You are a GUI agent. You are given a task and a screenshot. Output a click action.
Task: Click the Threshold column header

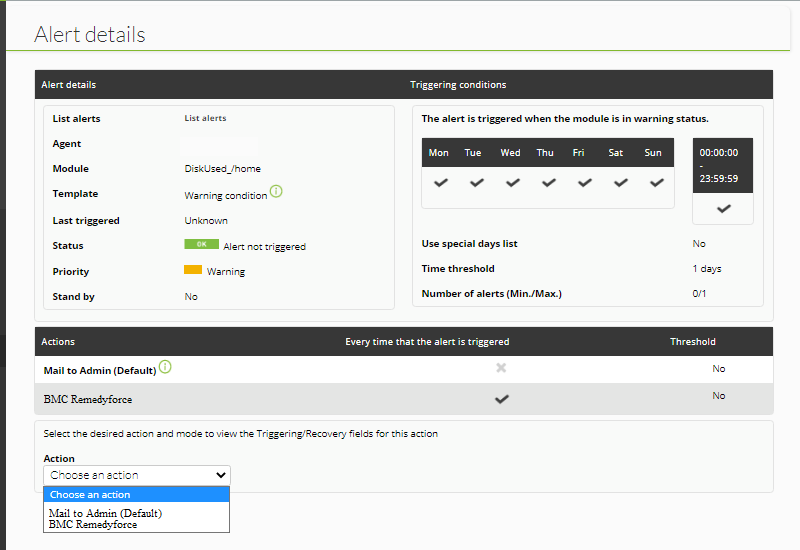click(x=693, y=342)
